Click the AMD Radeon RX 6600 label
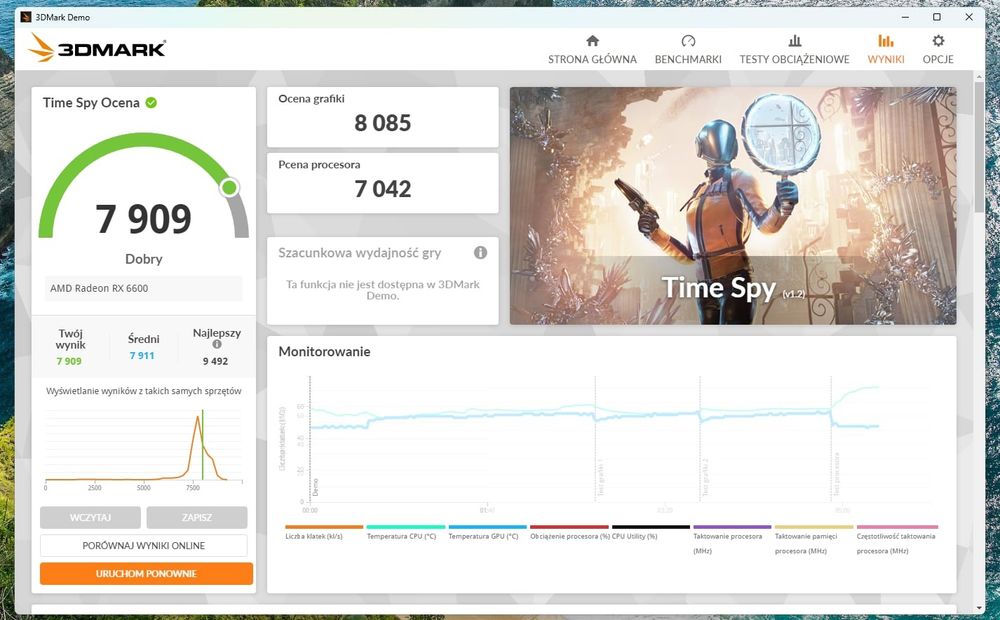Viewport: 1000px width, 620px height. (x=99, y=288)
